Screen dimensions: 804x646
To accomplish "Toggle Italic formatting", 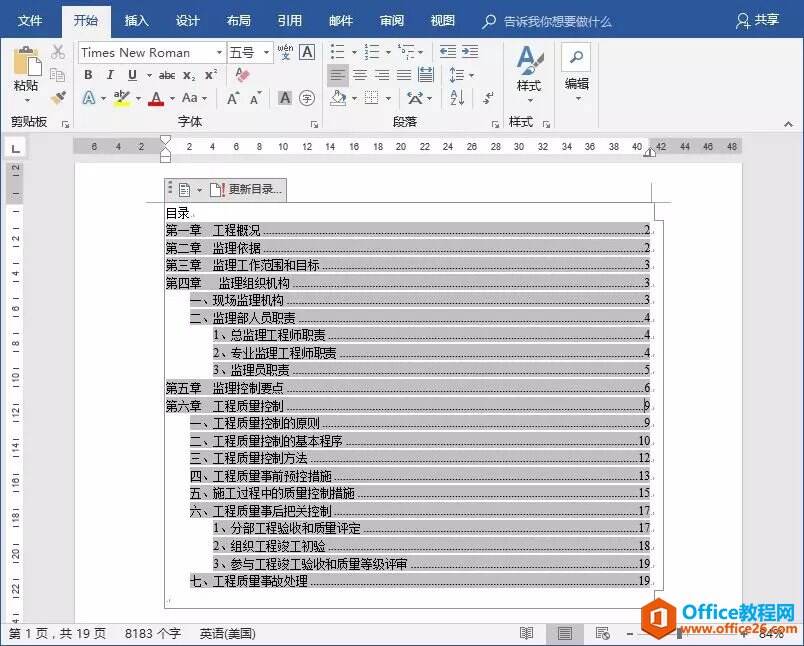I will tap(110, 75).
